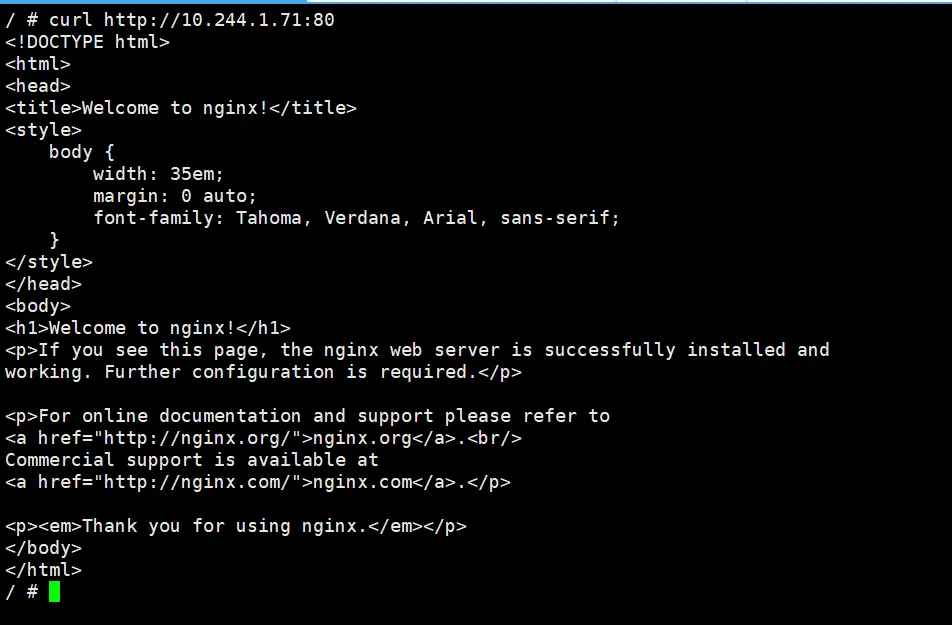Viewport: 952px width, 625px height.
Task: Click the "Commercial support is available at" line
Action: (192, 460)
